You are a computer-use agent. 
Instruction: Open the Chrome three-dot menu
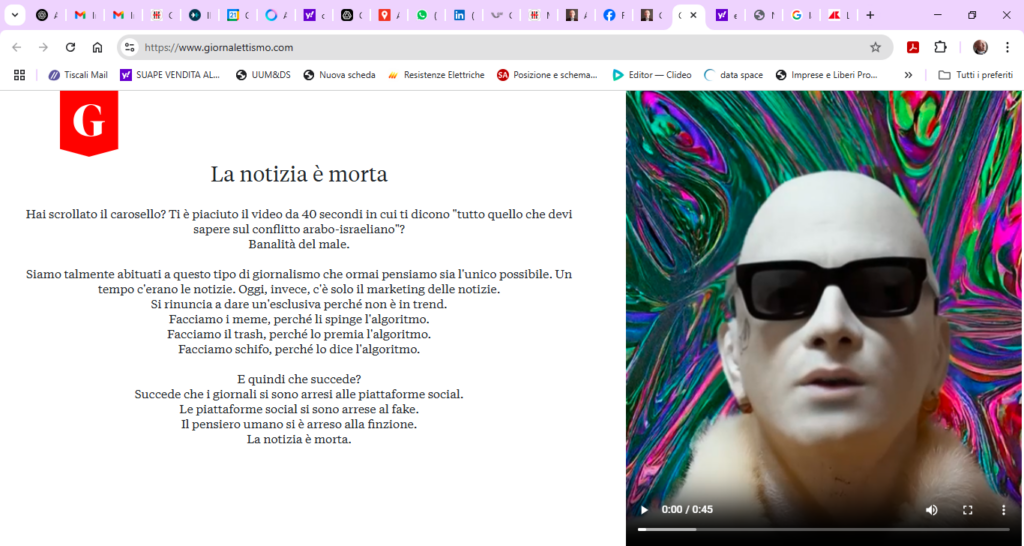1006,47
